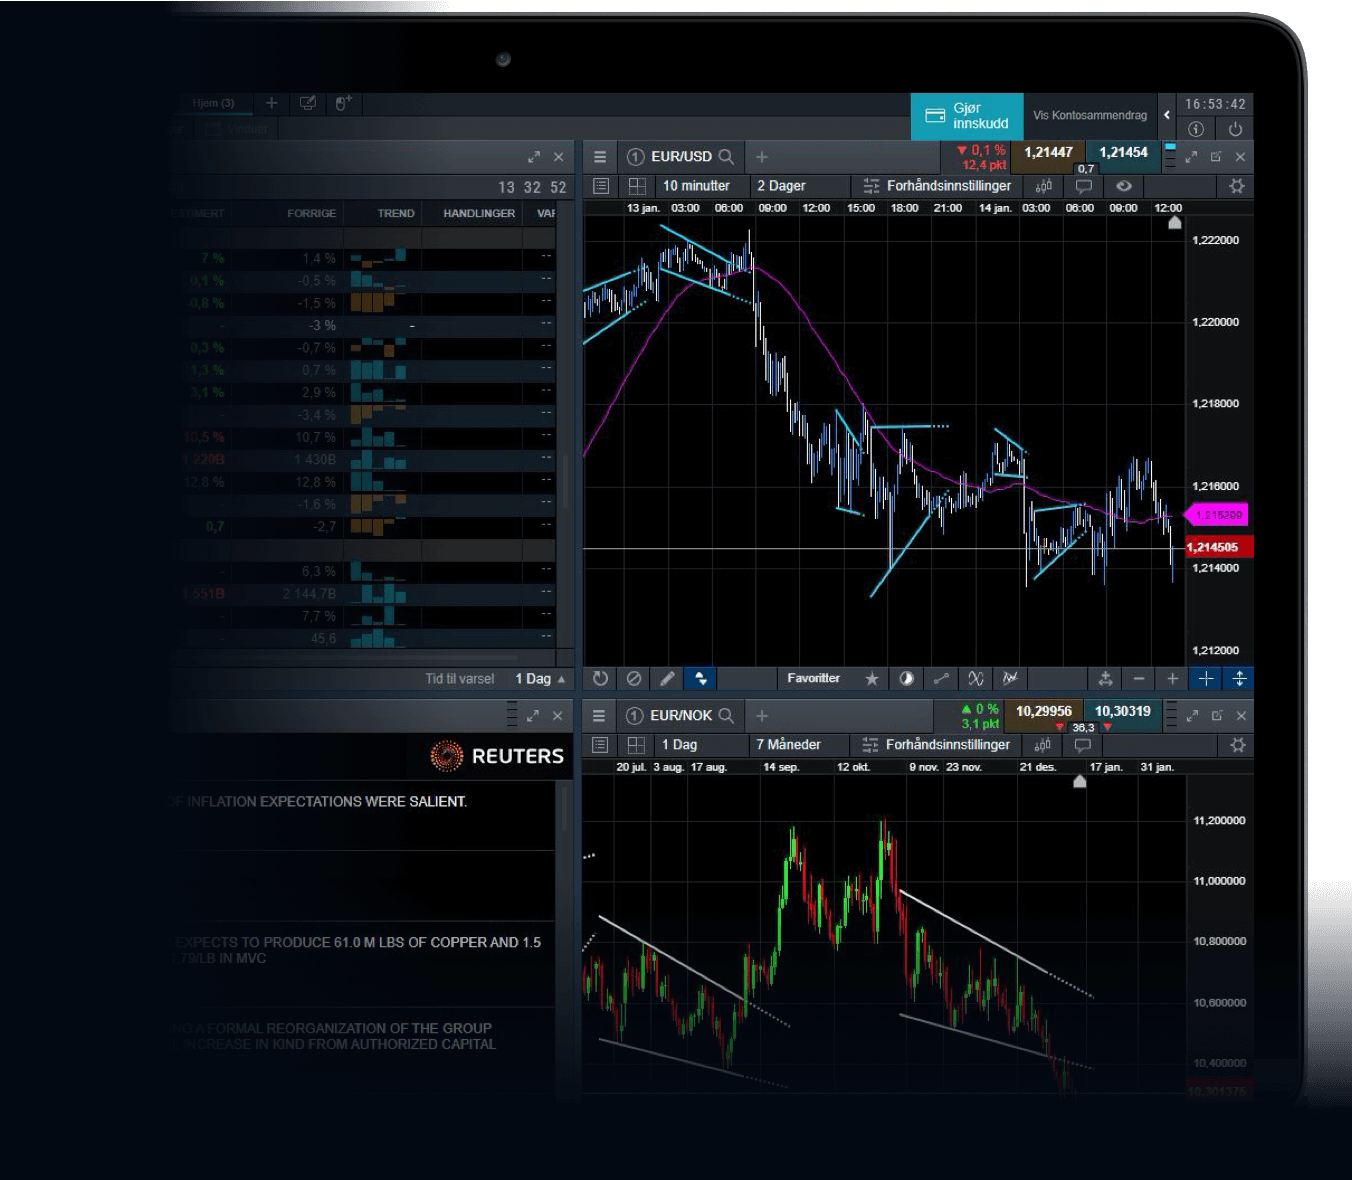Expand Forhåndsinnstillinger presets on EUR/USD chart
Viewport: 1352px width, 1180px height.
point(937,186)
